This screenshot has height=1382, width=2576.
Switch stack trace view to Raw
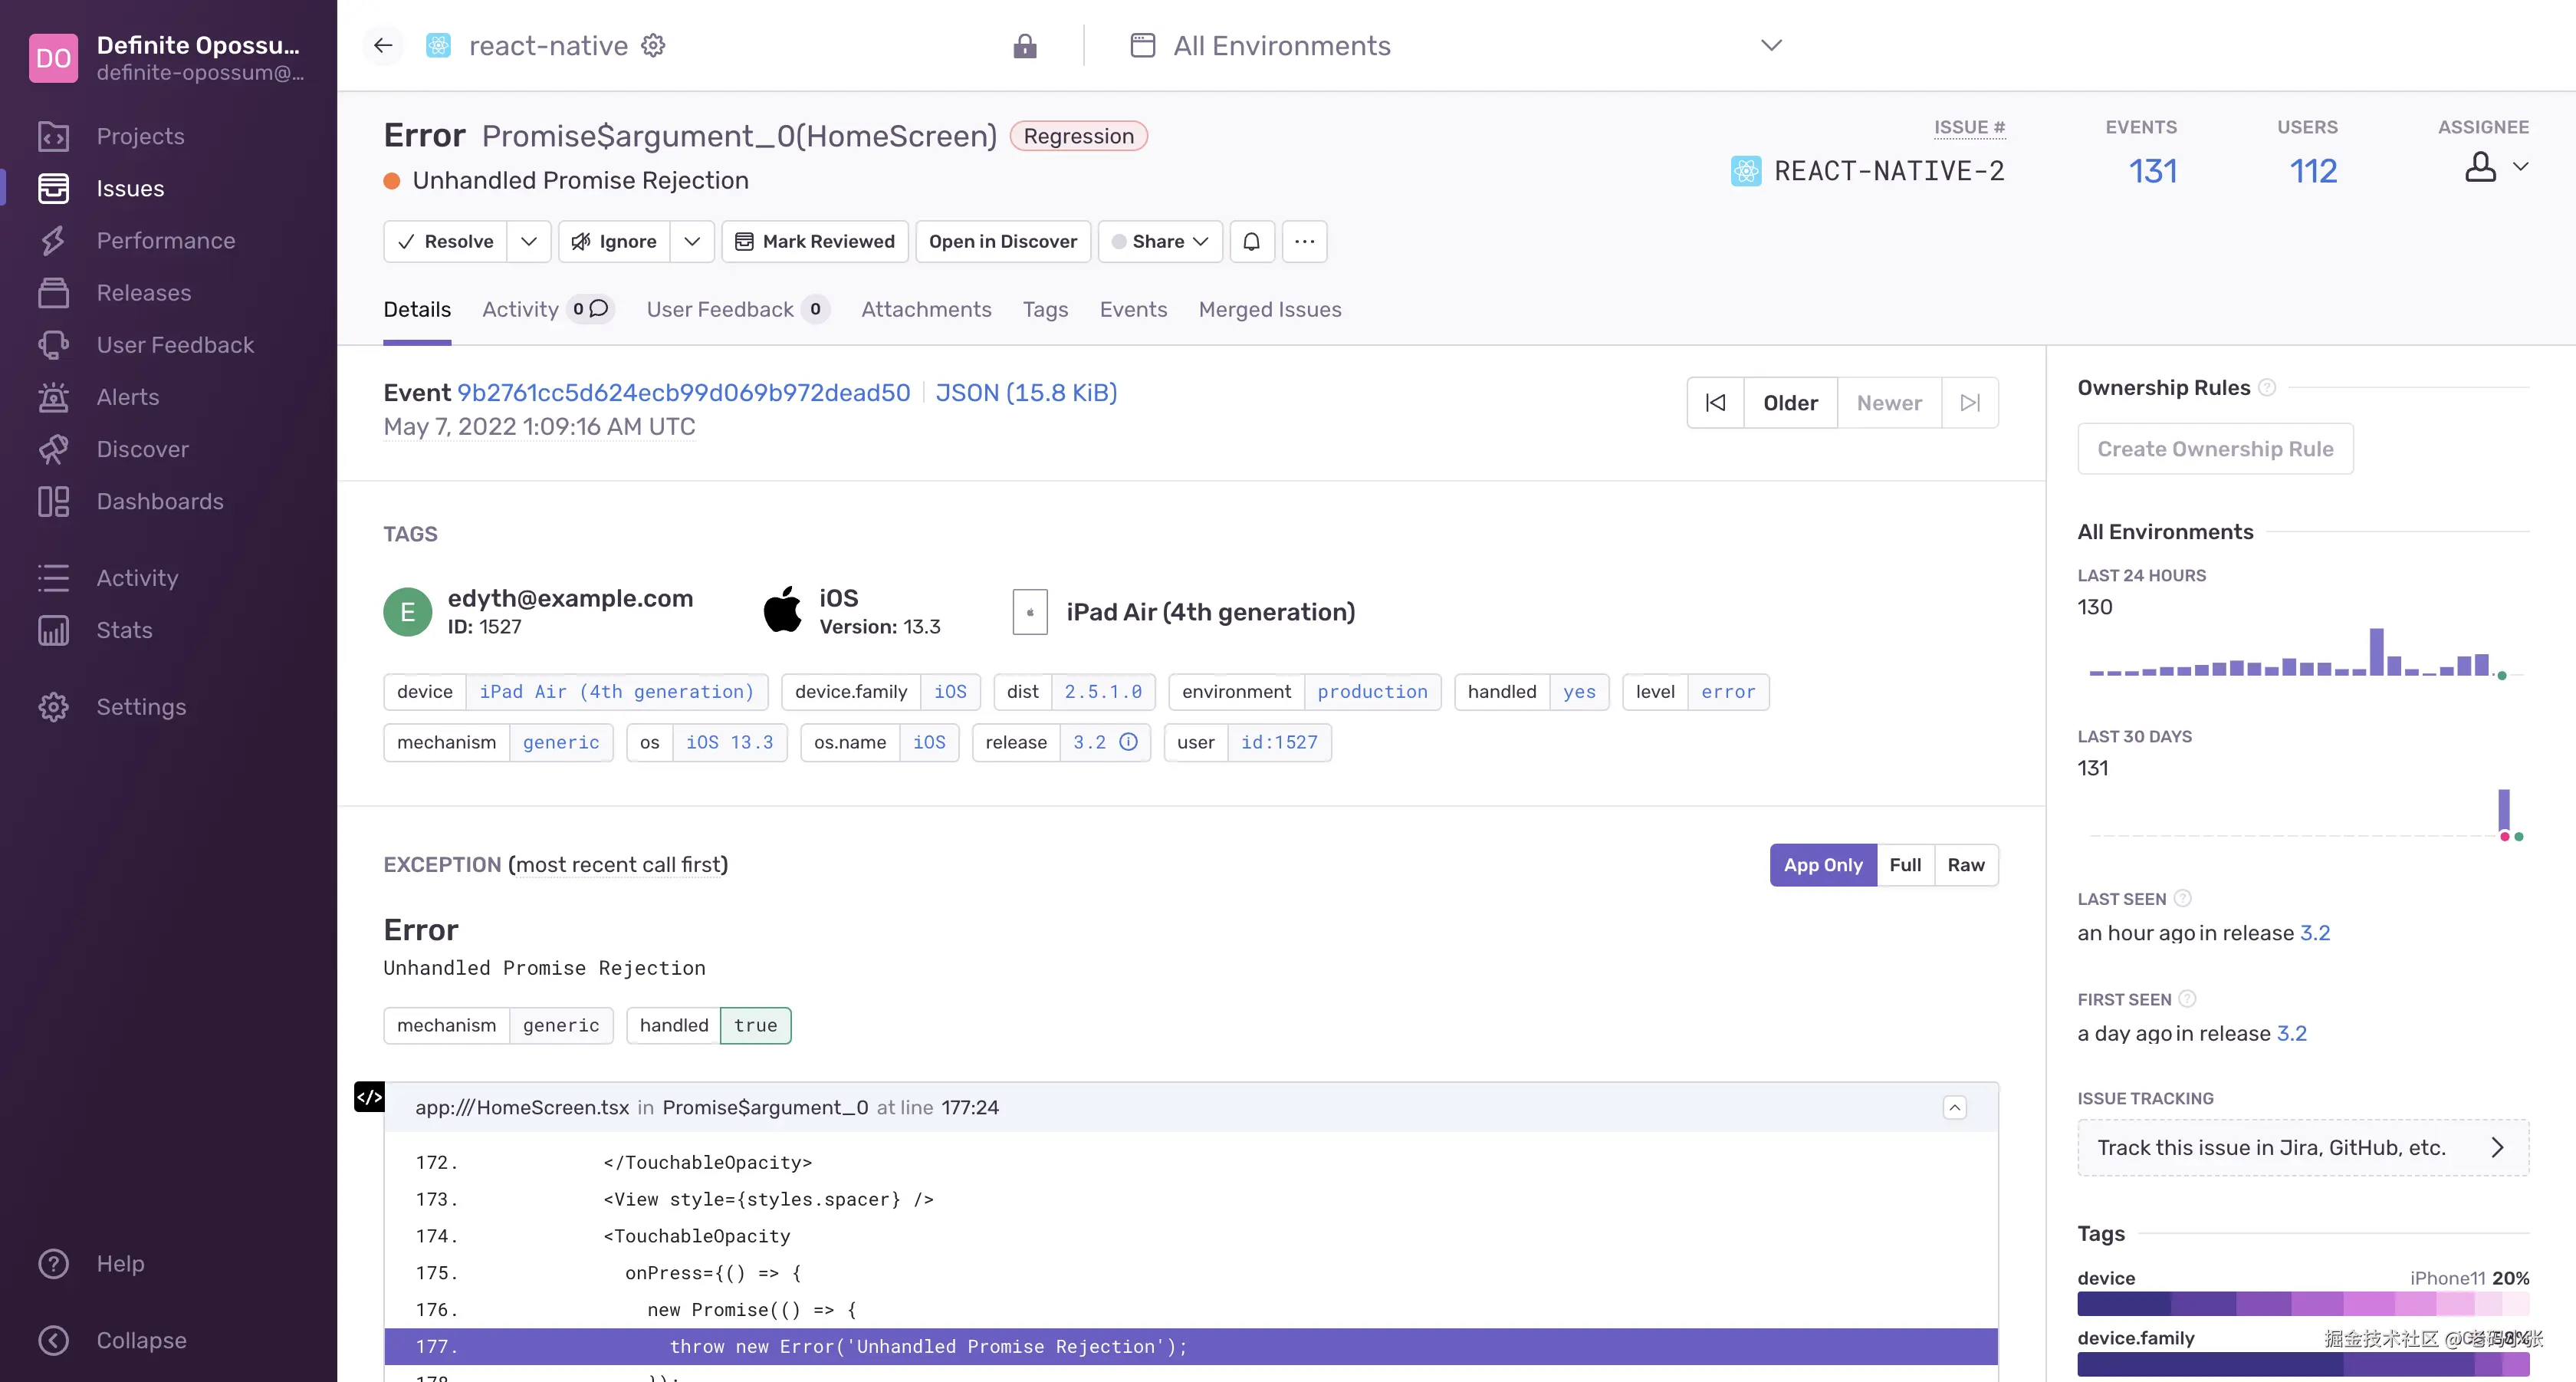tap(1965, 865)
